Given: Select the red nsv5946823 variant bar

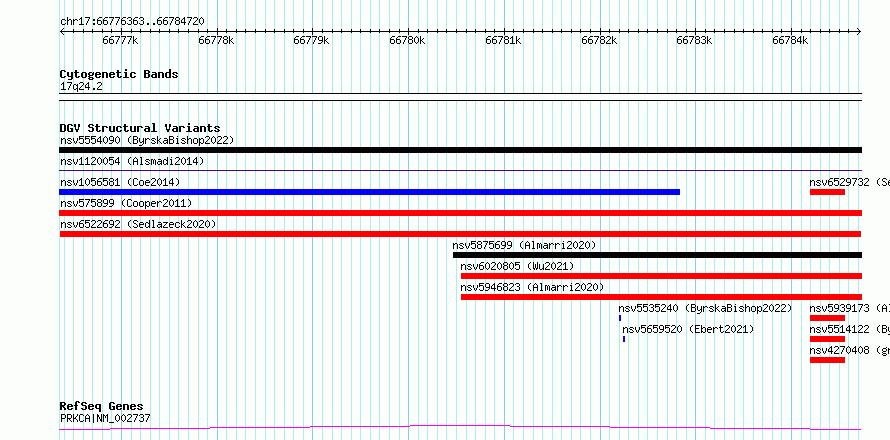Looking at the screenshot, I should click(661, 297).
